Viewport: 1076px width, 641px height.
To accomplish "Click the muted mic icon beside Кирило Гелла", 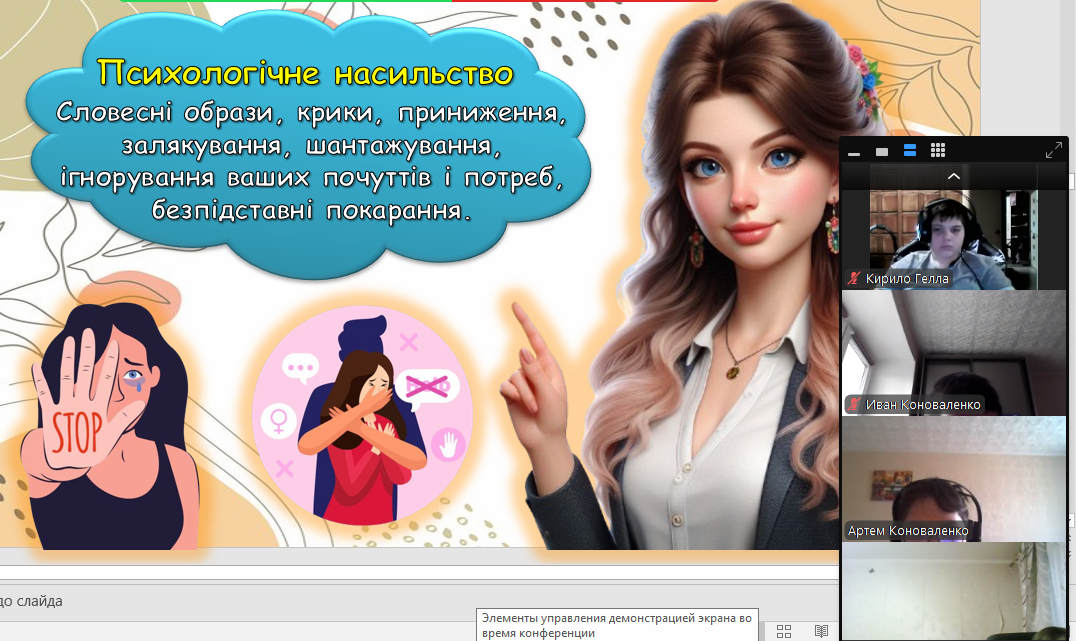I will 854,279.
